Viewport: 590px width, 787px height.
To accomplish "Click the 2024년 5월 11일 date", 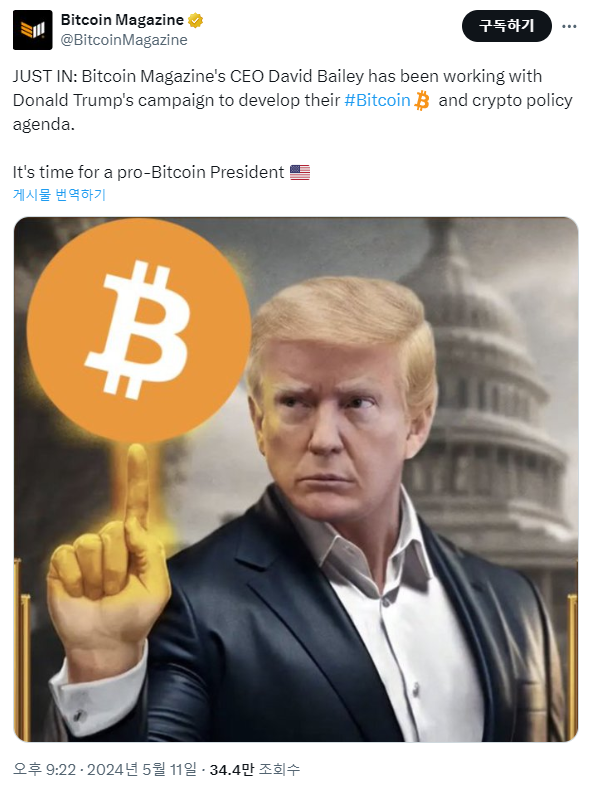I will [142, 769].
